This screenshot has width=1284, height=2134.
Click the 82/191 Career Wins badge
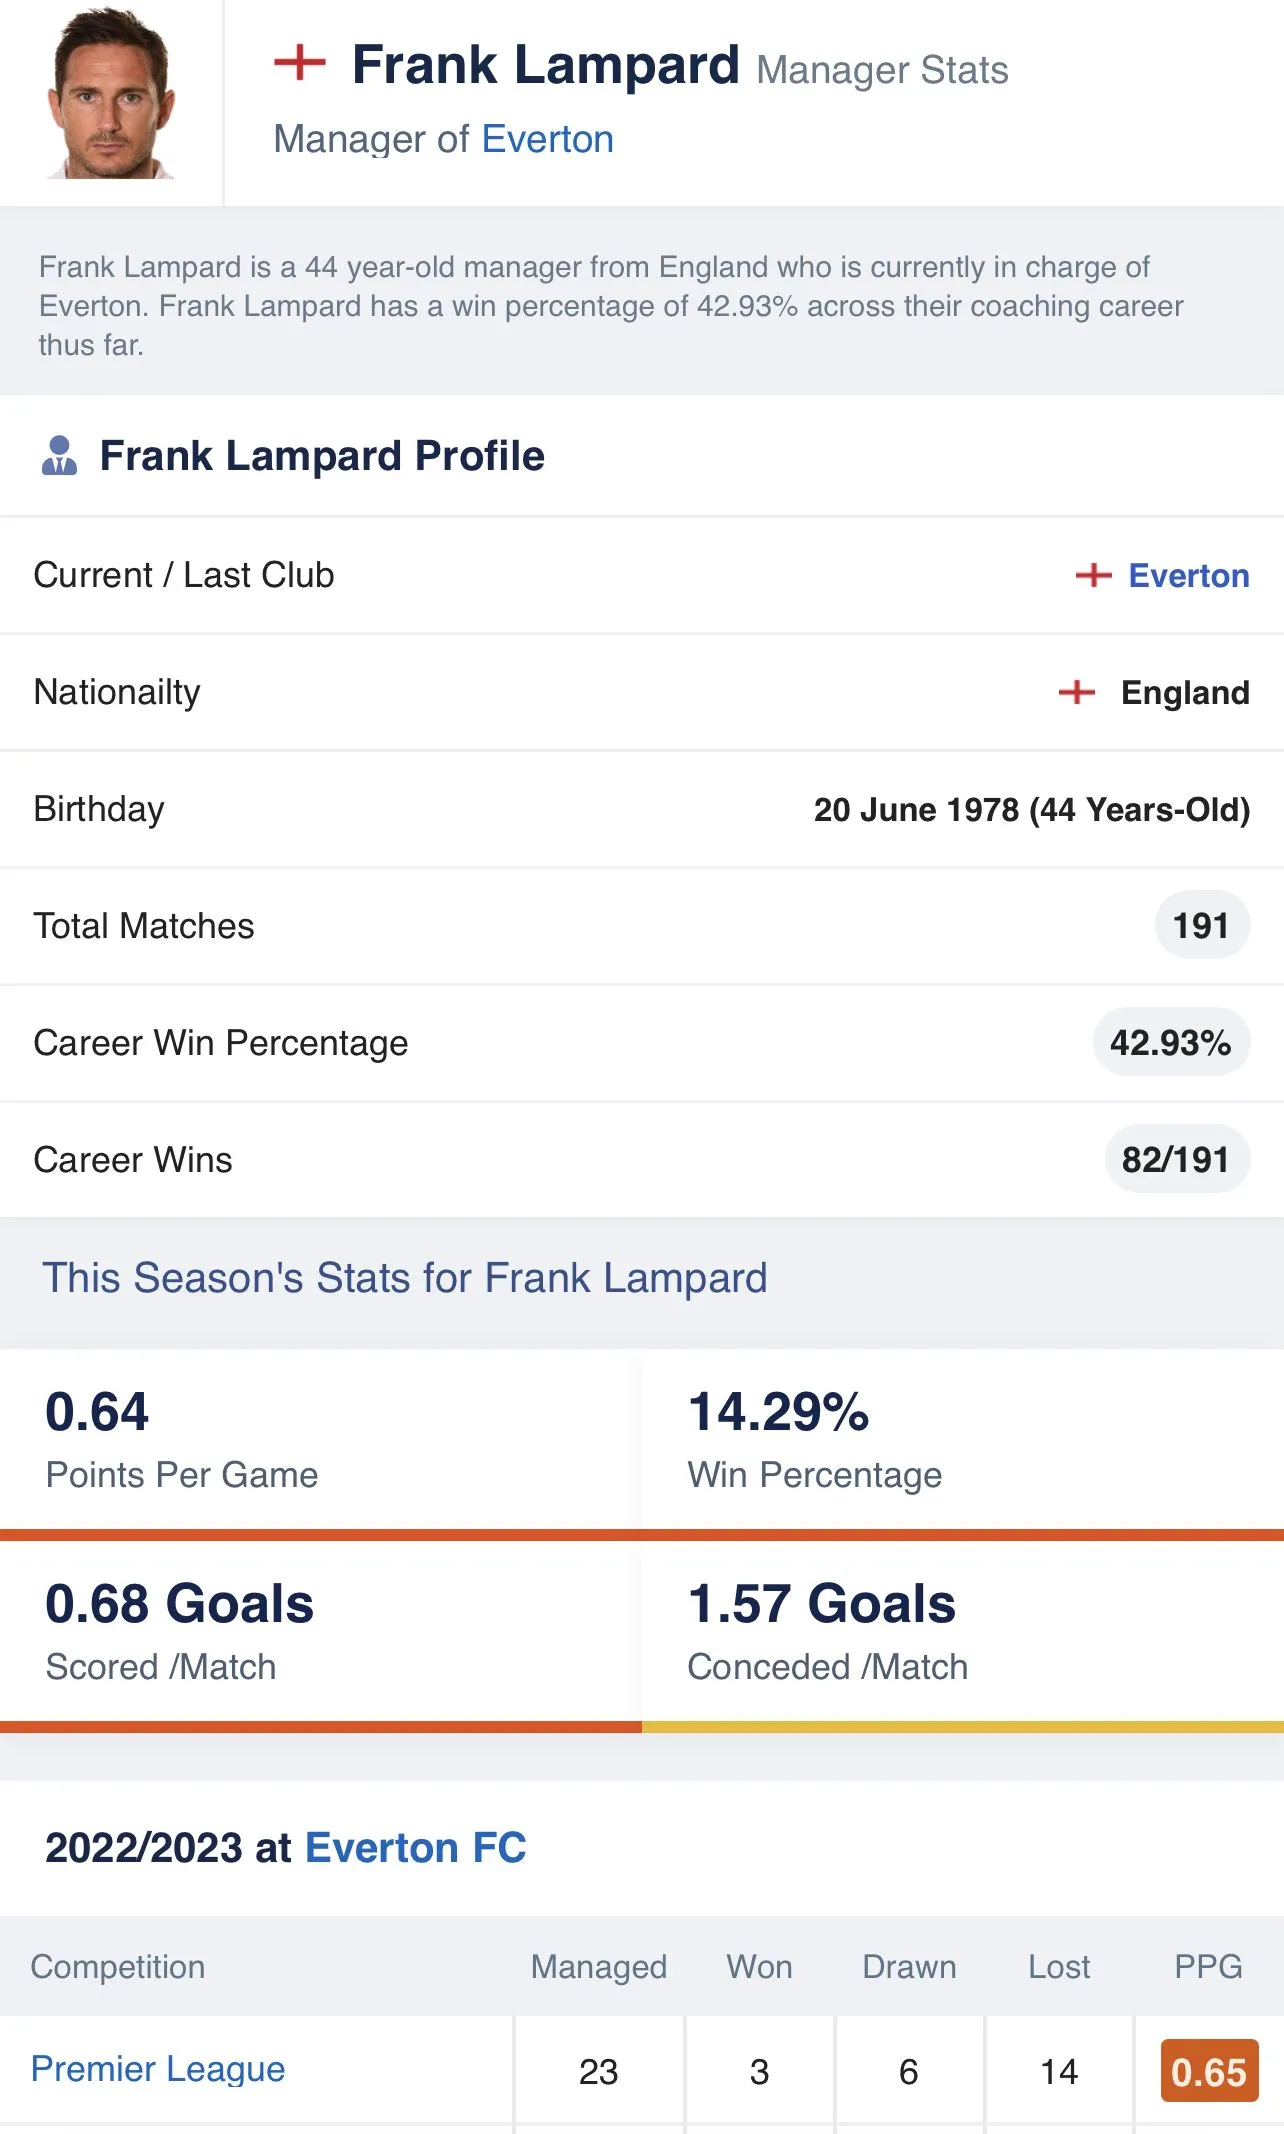click(1176, 1159)
